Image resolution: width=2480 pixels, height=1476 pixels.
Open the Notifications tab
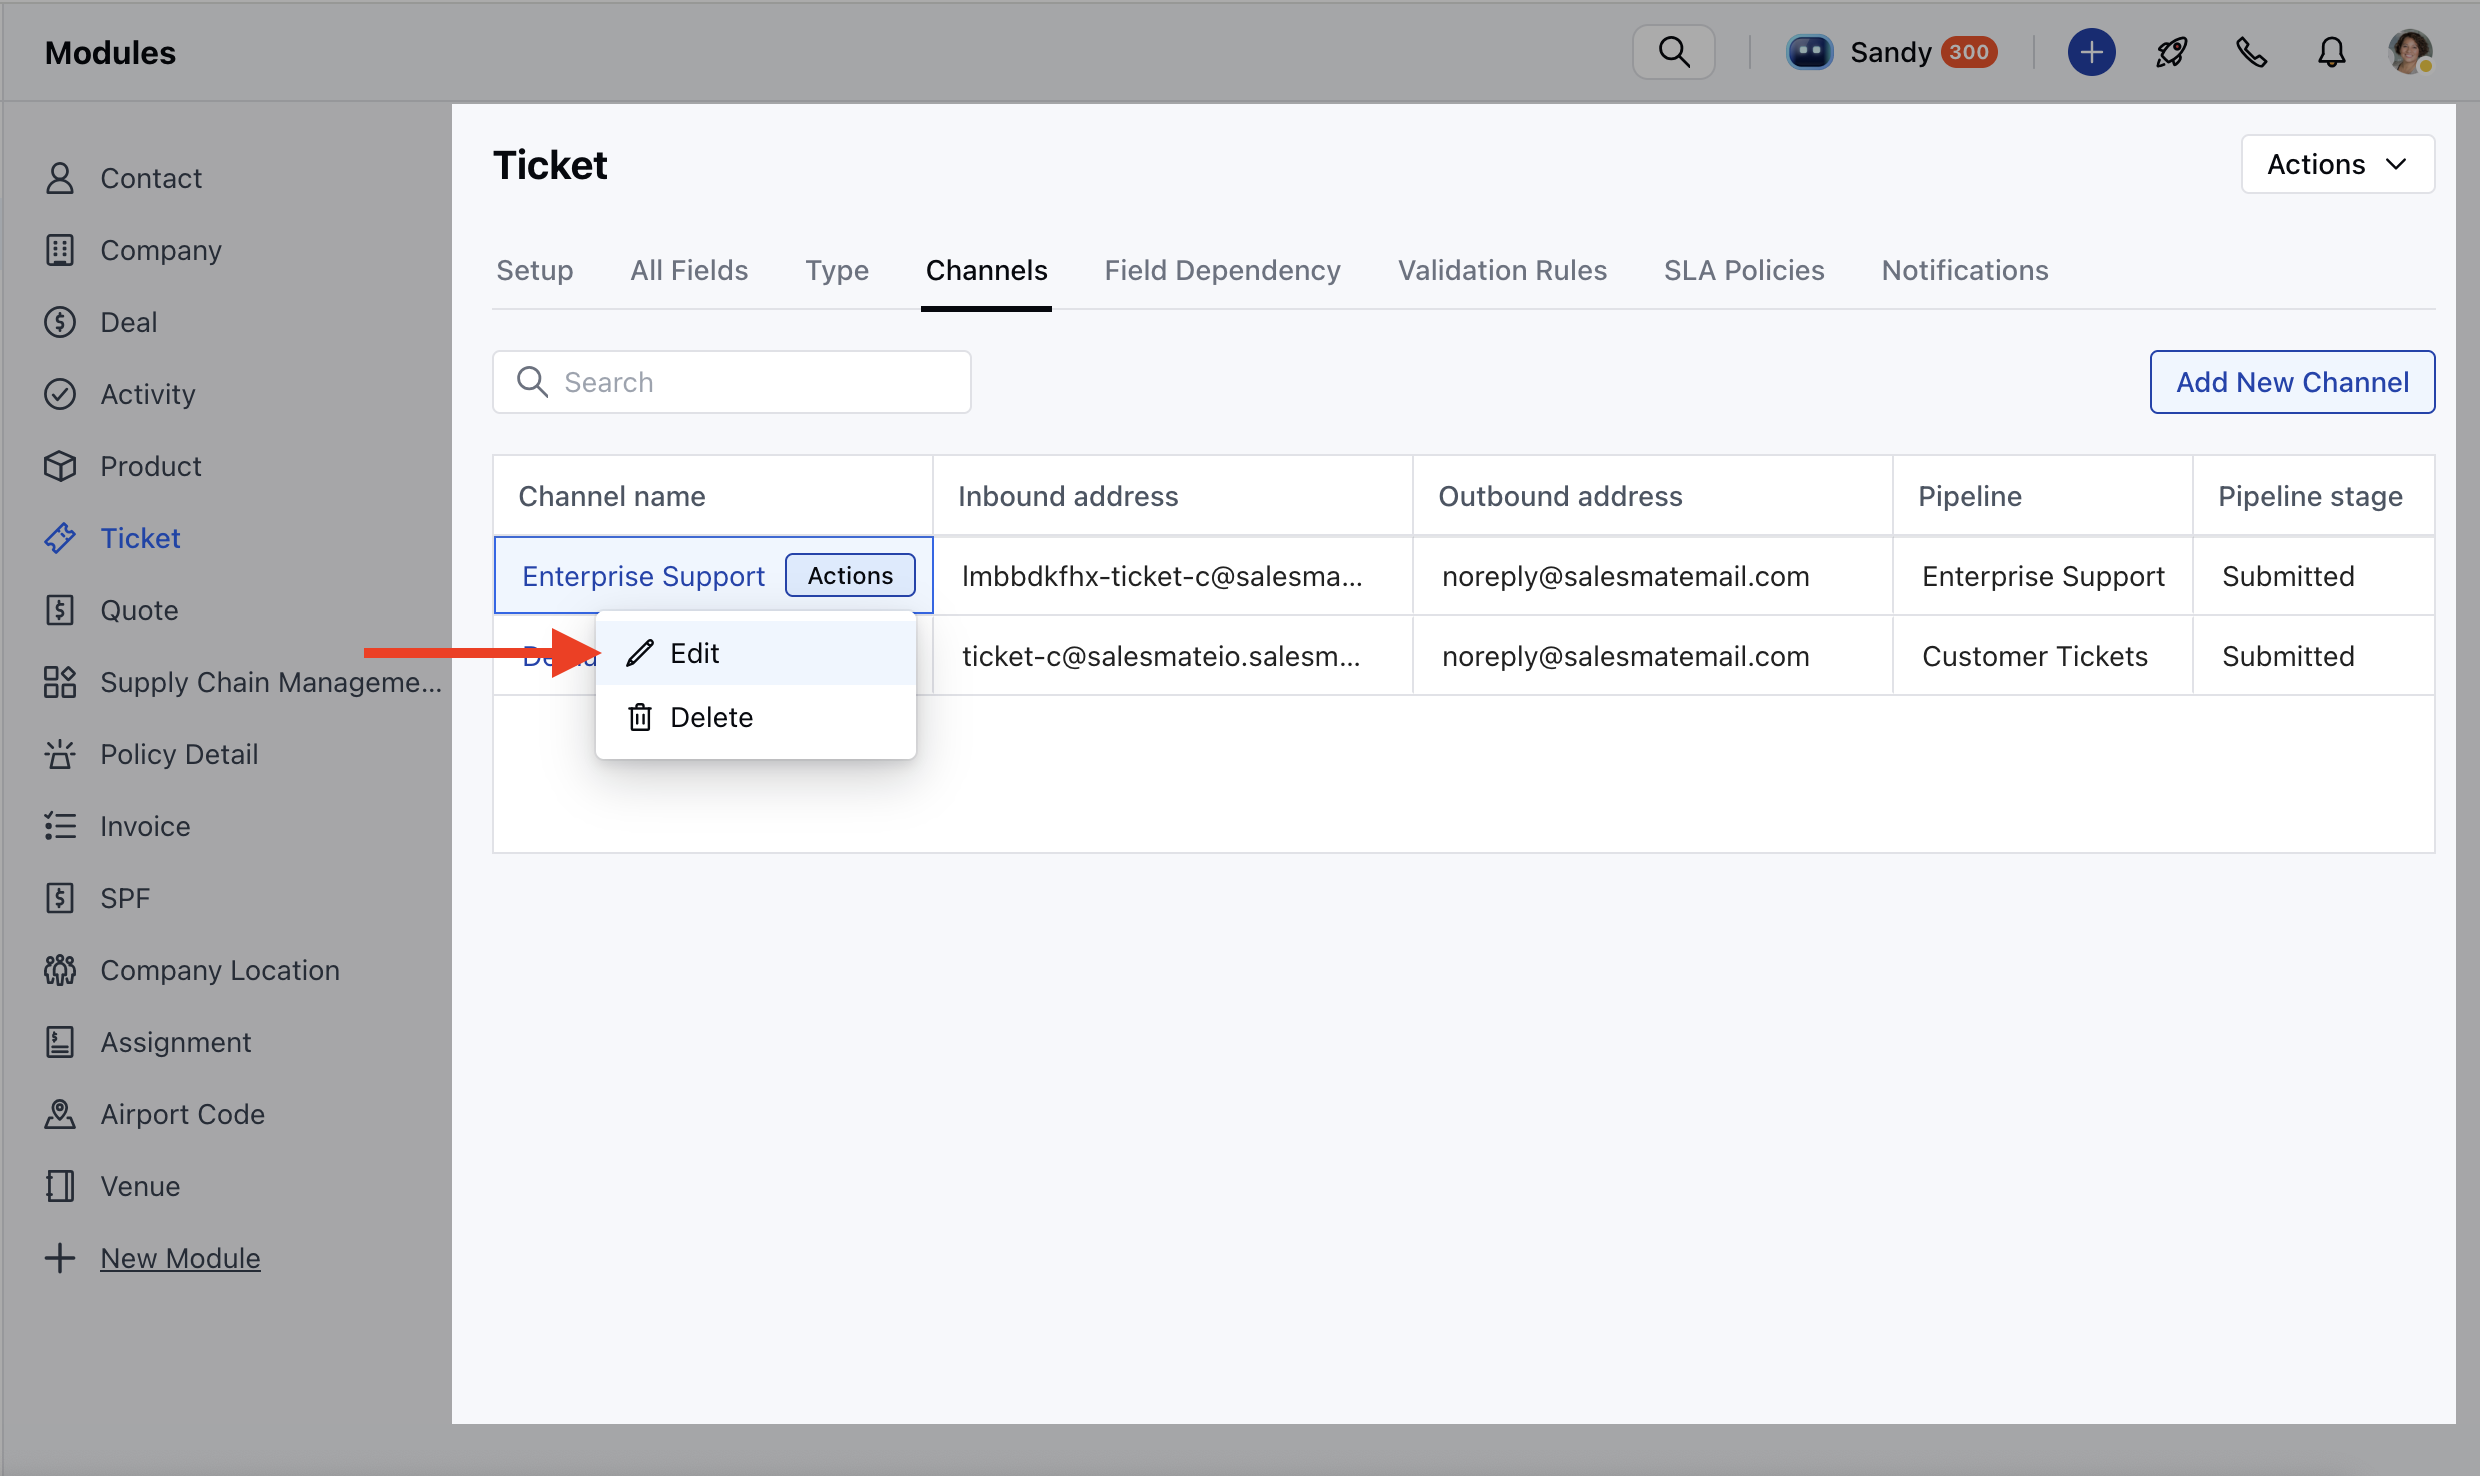tap(1965, 270)
